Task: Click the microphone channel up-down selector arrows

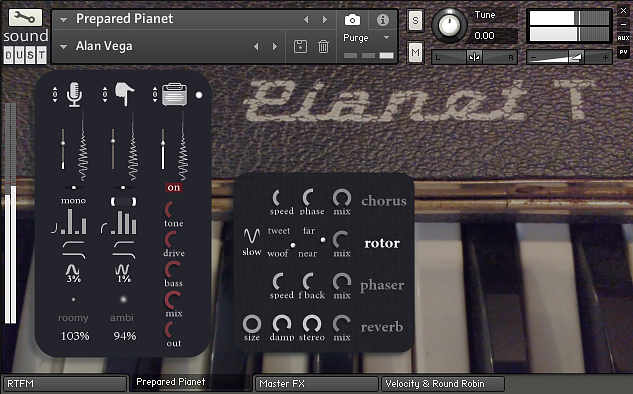Action: click(55, 95)
